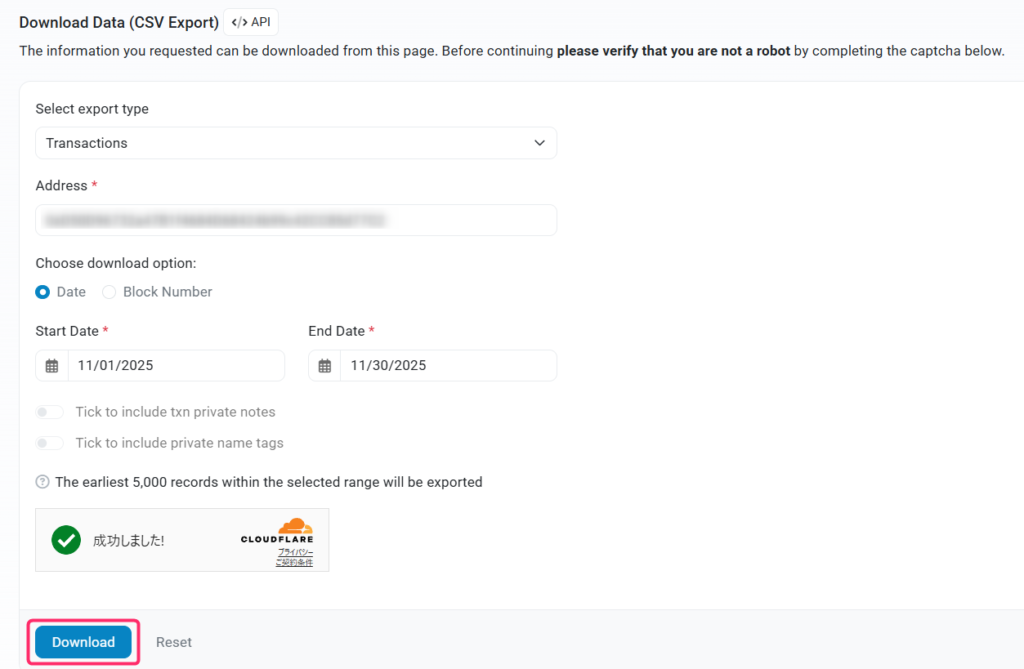Click the green captcha success checkmark
The height and width of the screenshot is (669, 1024).
click(x=66, y=540)
